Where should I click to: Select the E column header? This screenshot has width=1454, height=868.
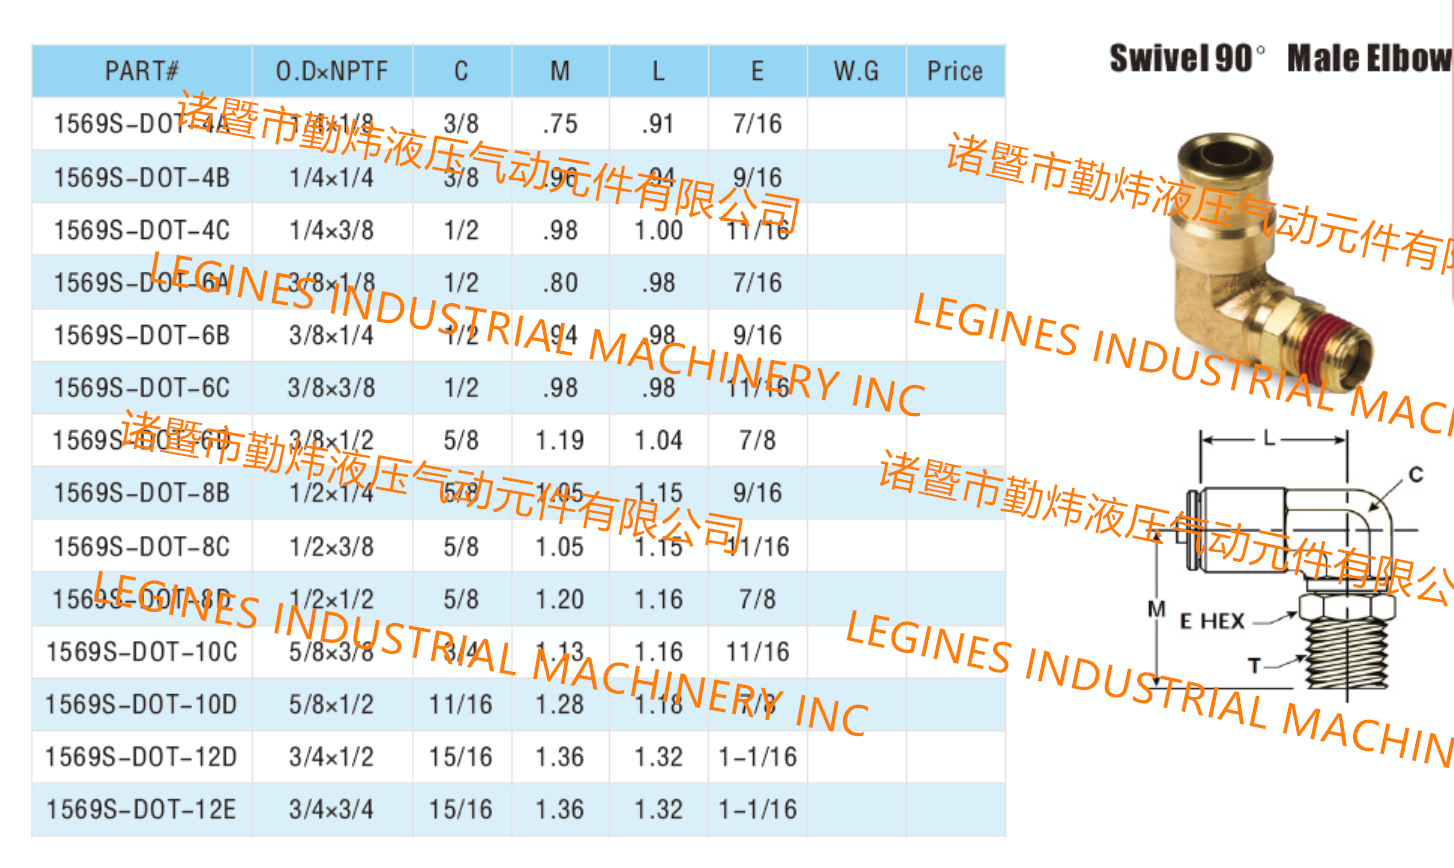[757, 71]
